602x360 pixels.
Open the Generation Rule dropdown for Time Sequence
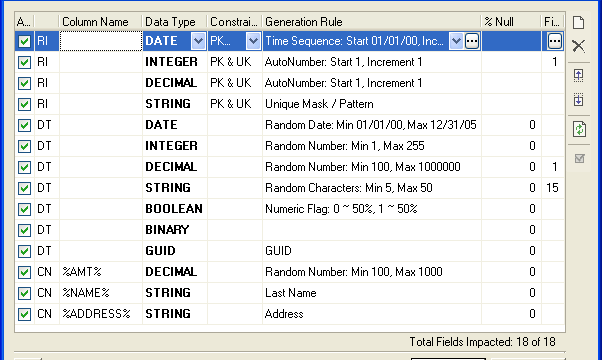click(x=456, y=41)
